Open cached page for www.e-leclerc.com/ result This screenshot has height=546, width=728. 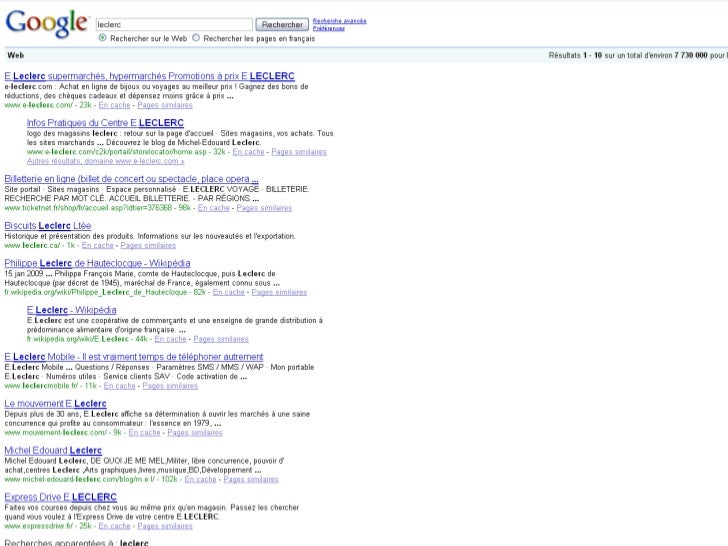point(114,105)
